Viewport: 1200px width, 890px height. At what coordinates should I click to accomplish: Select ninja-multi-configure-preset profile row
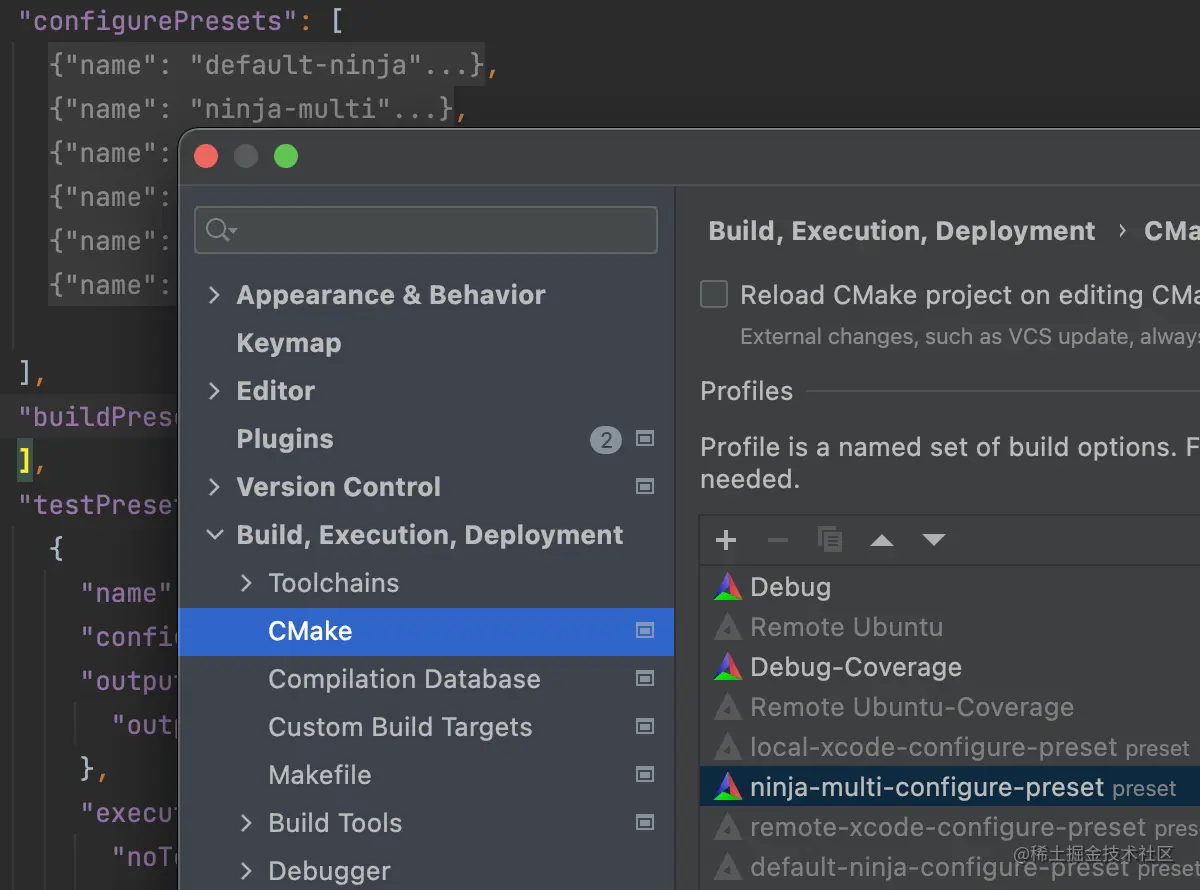click(x=950, y=787)
